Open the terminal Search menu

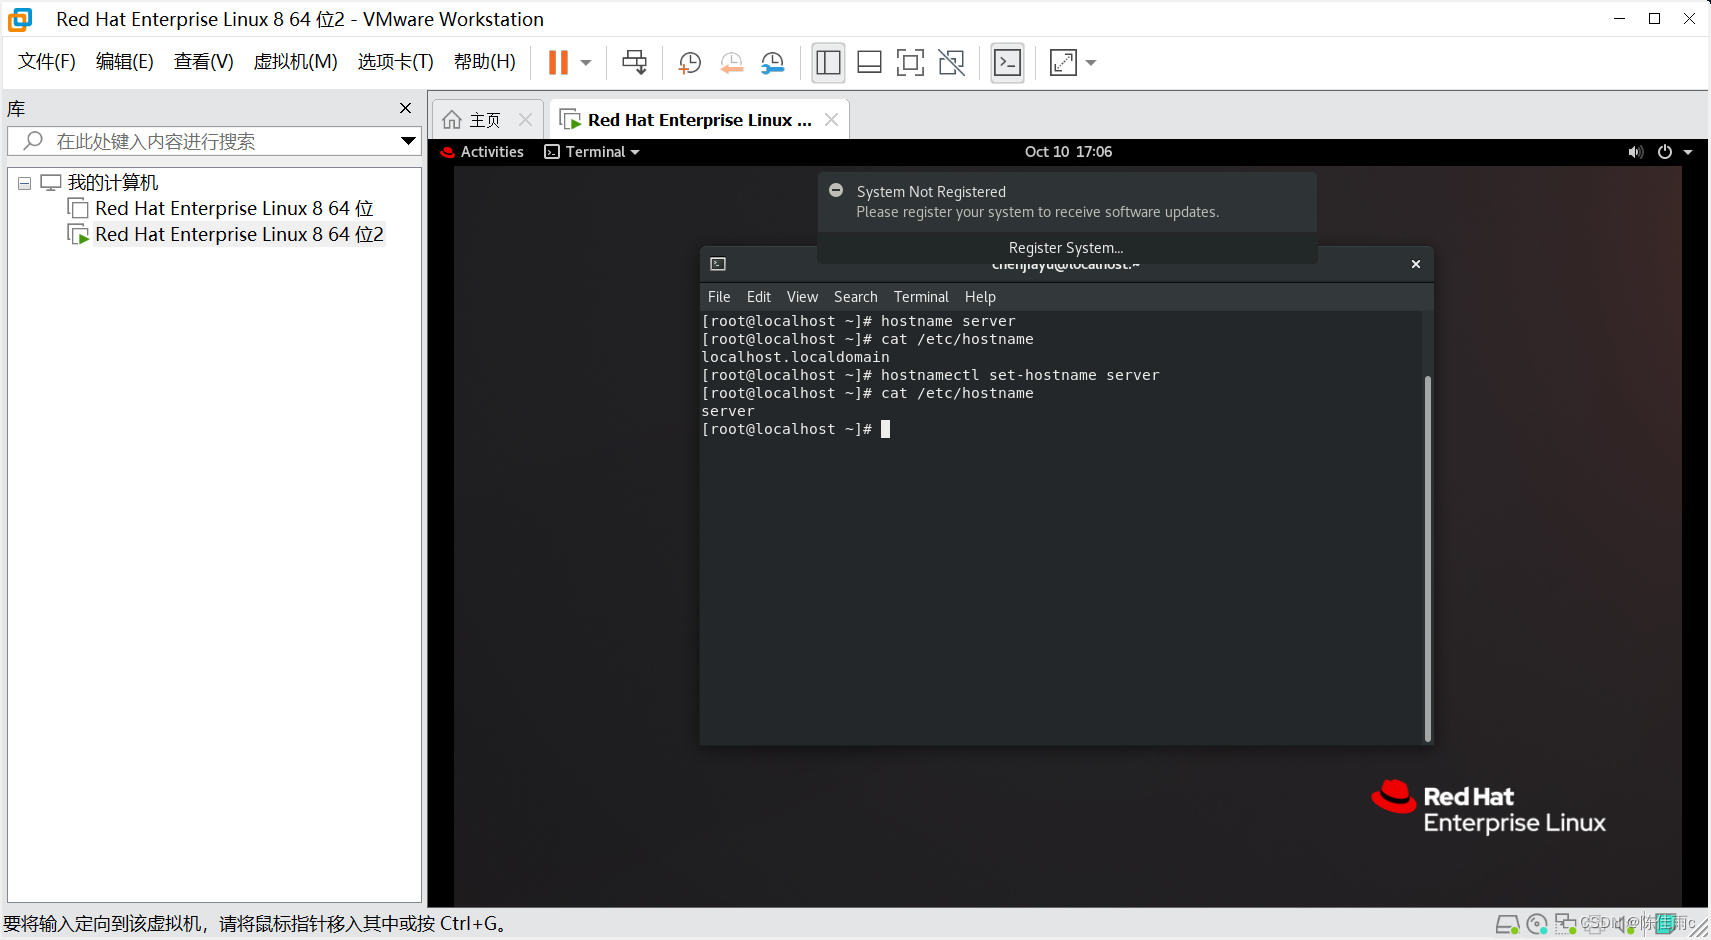click(856, 297)
